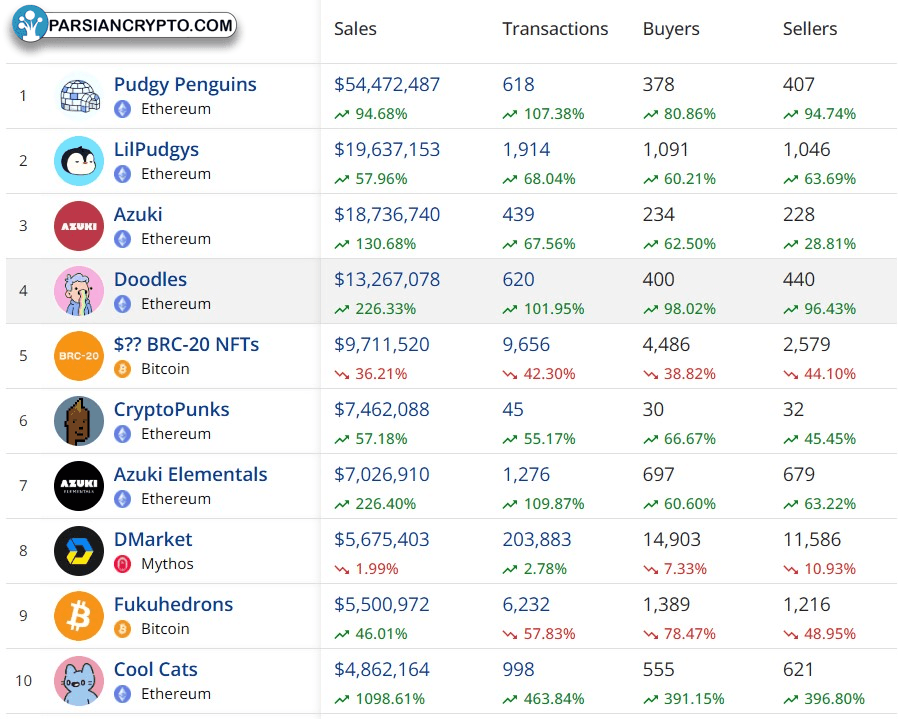Open the Doodles collection avatar
The image size is (898, 719).
(79, 291)
